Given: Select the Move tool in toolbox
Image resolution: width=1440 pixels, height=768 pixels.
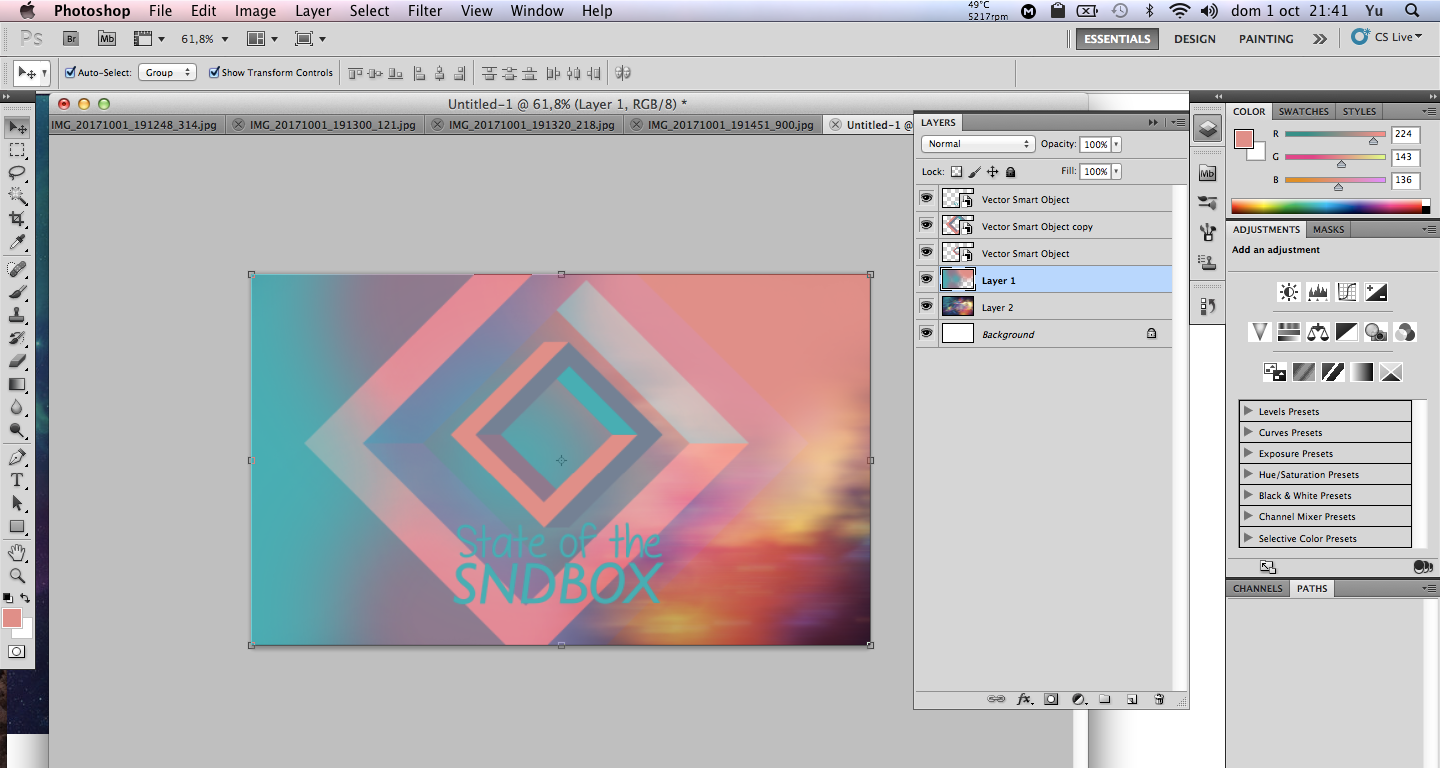Looking at the screenshot, I should coord(17,128).
